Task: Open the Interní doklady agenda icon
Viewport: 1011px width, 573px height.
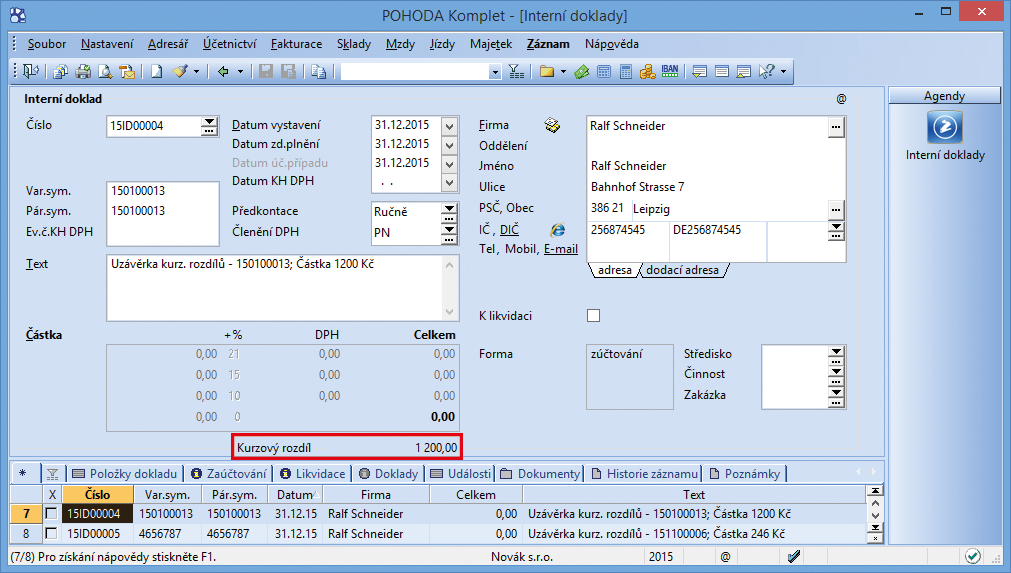Action: pyautogui.click(x=945, y=127)
